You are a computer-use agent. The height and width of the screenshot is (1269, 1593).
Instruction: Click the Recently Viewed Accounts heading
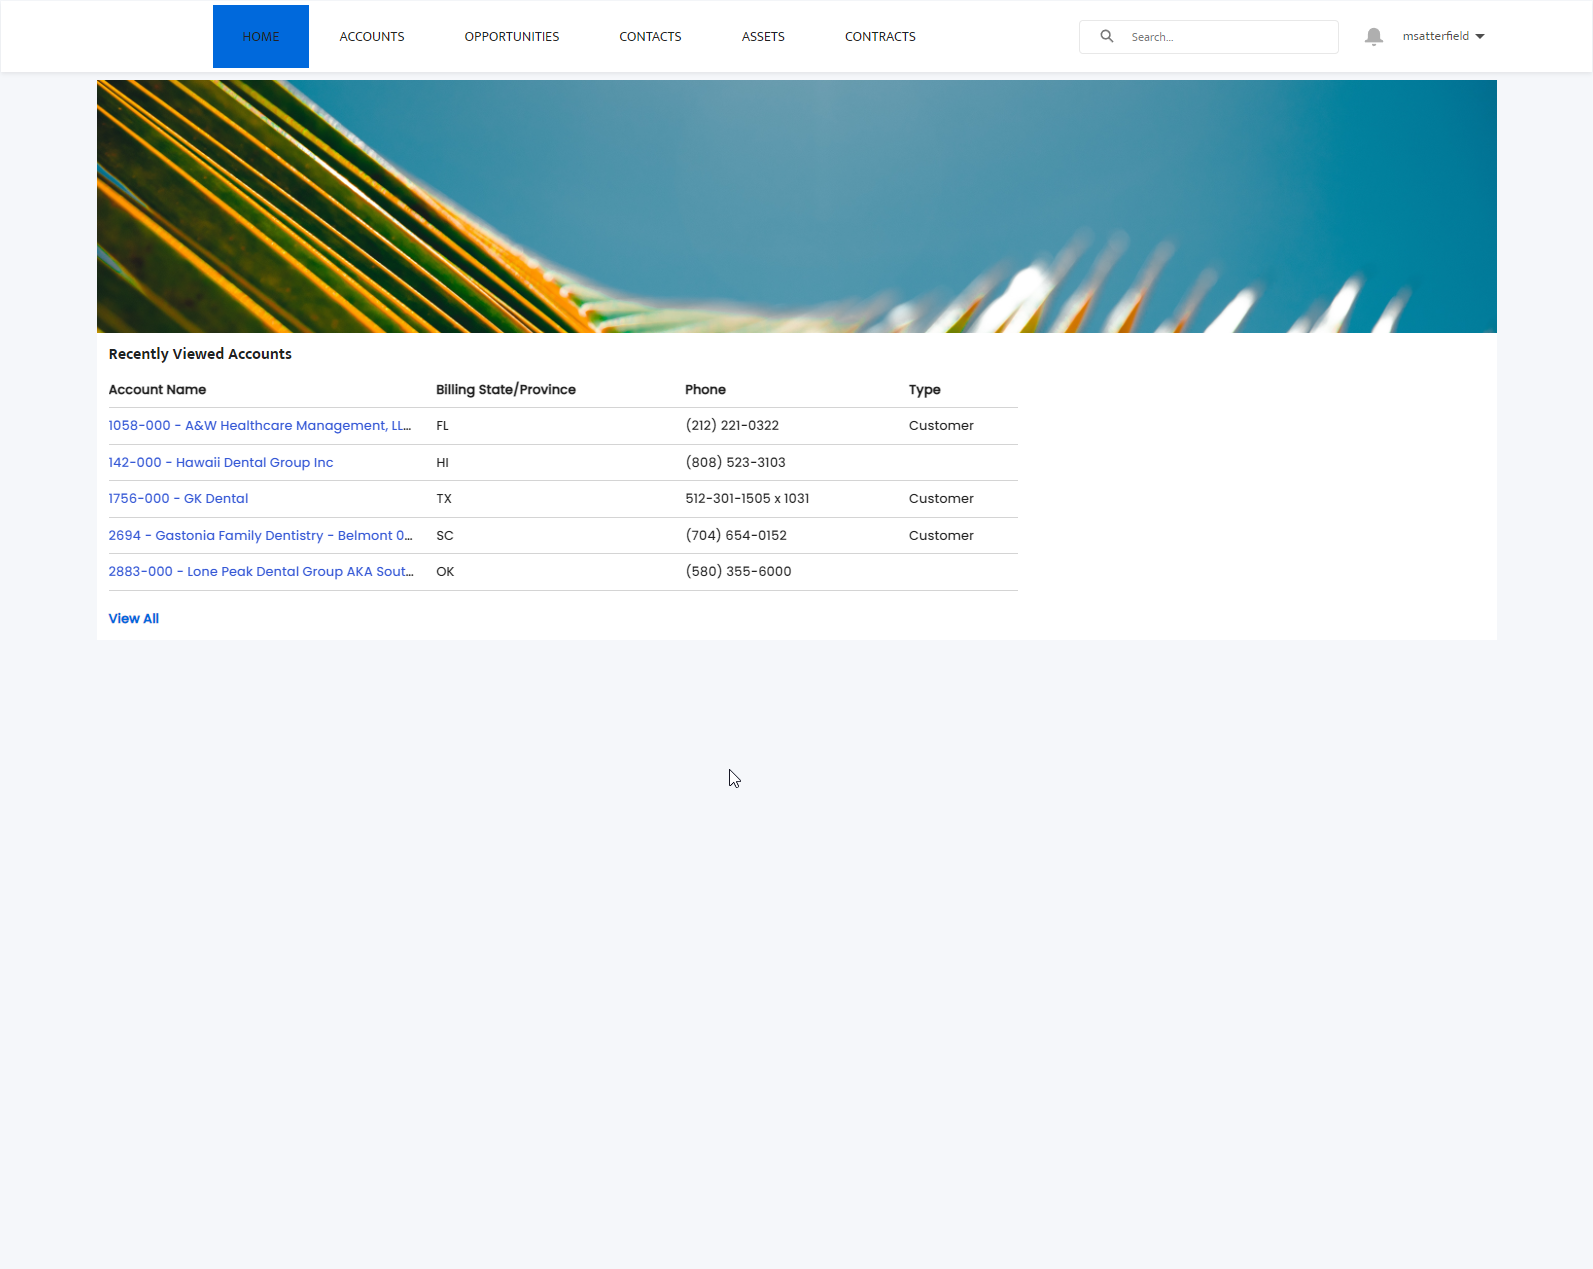(200, 354)
